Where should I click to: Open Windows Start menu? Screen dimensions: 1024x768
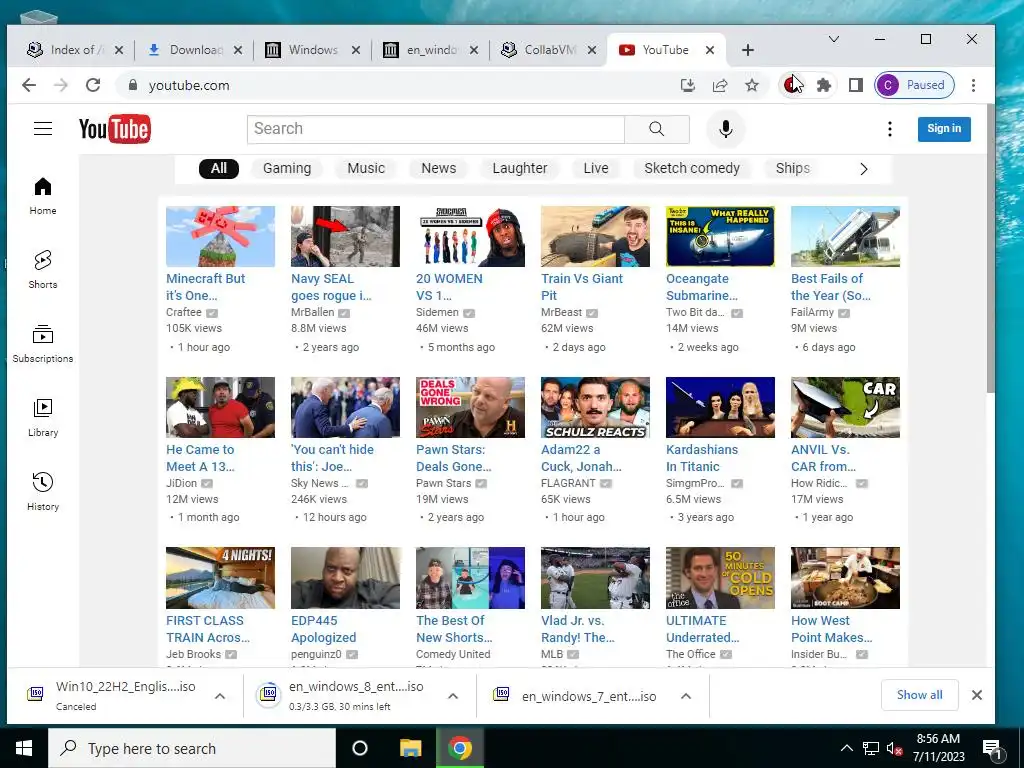[24, 748]
